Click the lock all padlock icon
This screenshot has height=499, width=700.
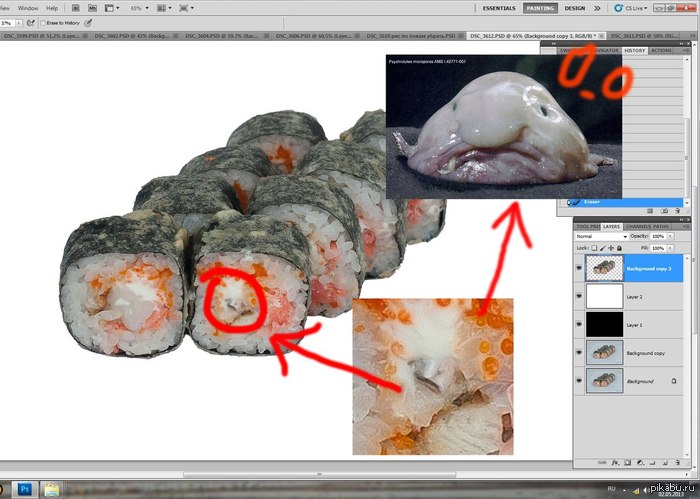(x=621, y=247)
